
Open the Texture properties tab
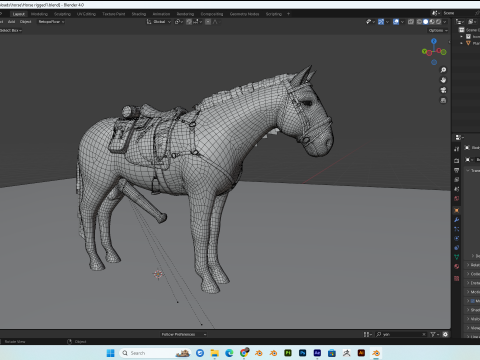tap(457, 278)
